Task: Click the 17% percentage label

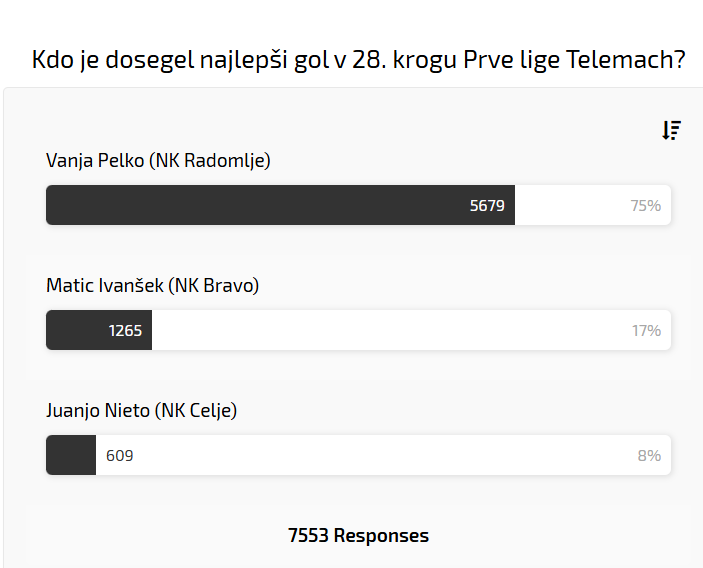Action: (x=646, y=330)
